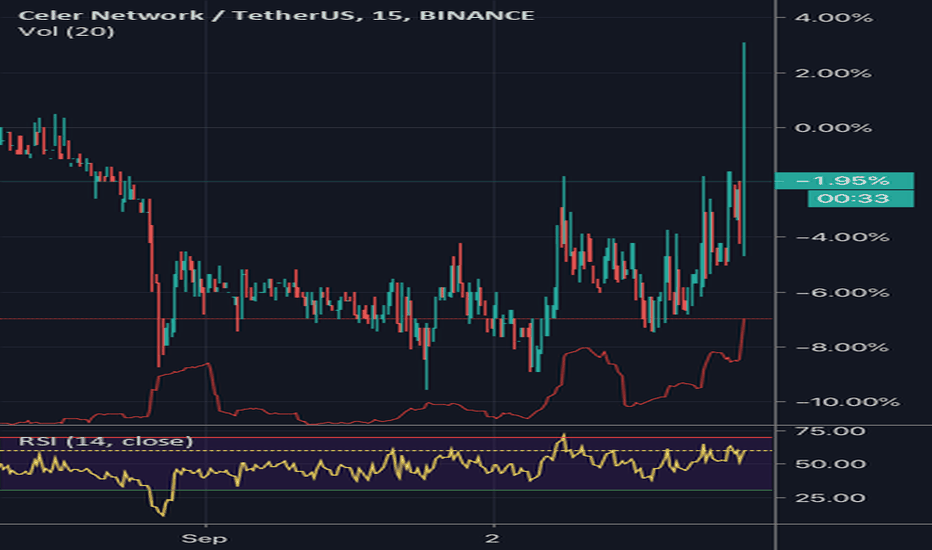Click the 75.00 RSI axis label
This screenshot has height=550, width=932.
[x=830, y=431]
